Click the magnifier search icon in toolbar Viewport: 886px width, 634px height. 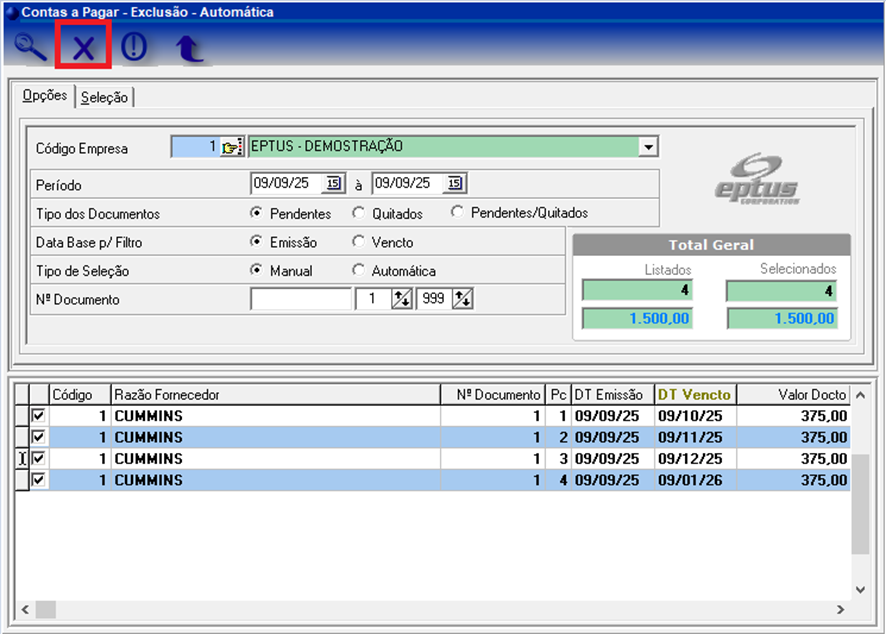pyautogui.click(x=30, y=48)
